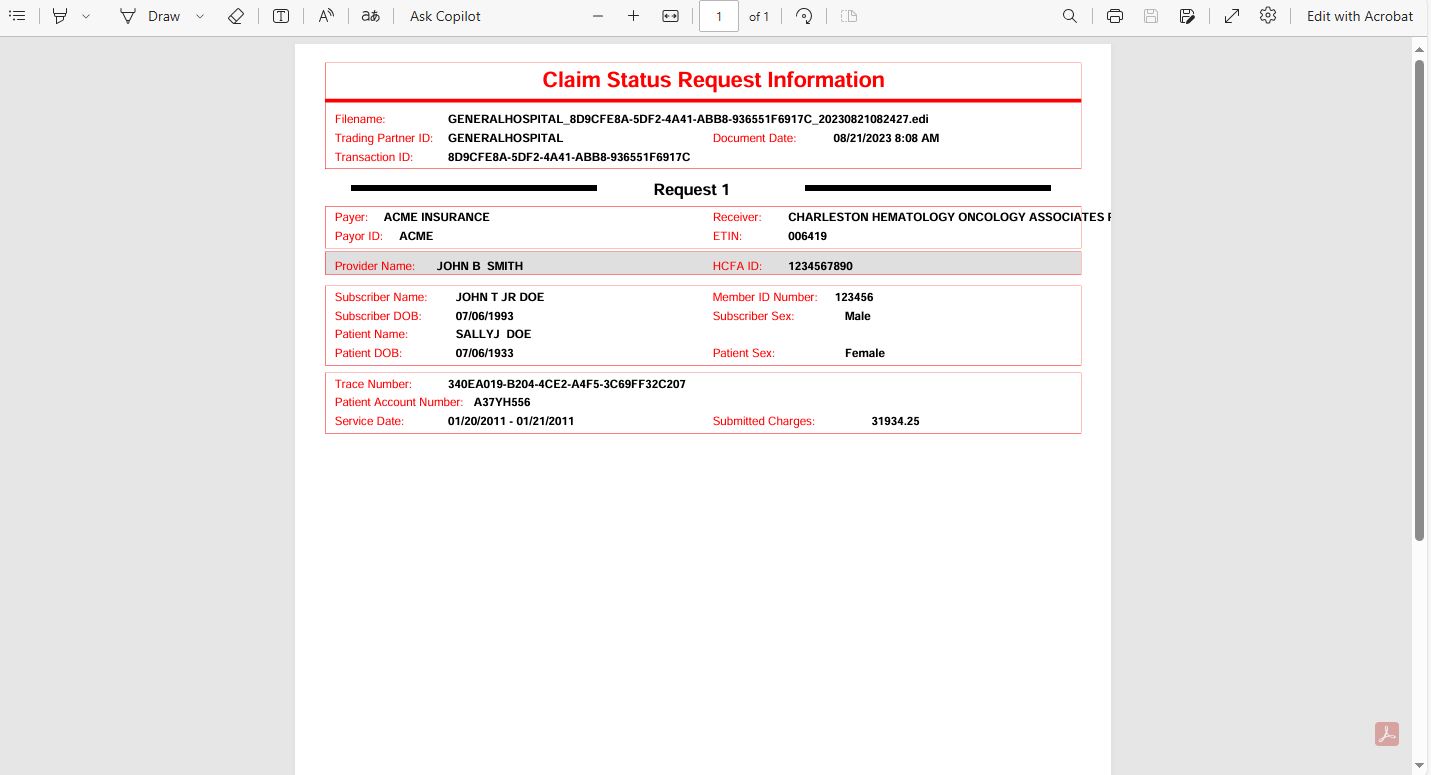This screenshot has height=775, width=1431.
Task: Print the PDF document
Action: click(1115, 16)
